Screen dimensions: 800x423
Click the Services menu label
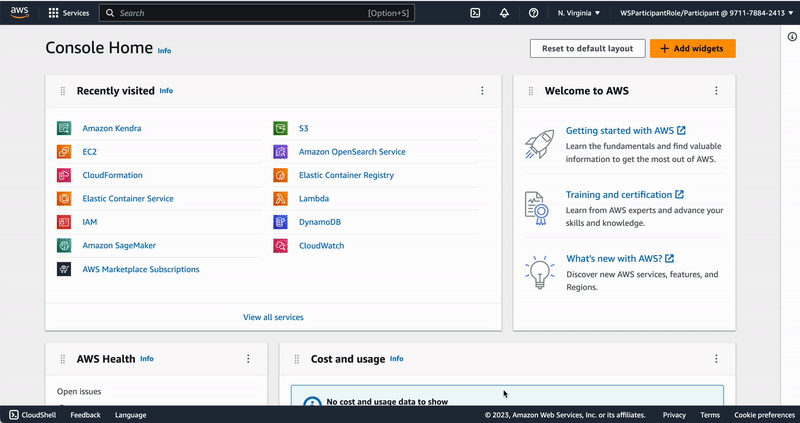tap(76, 13)
